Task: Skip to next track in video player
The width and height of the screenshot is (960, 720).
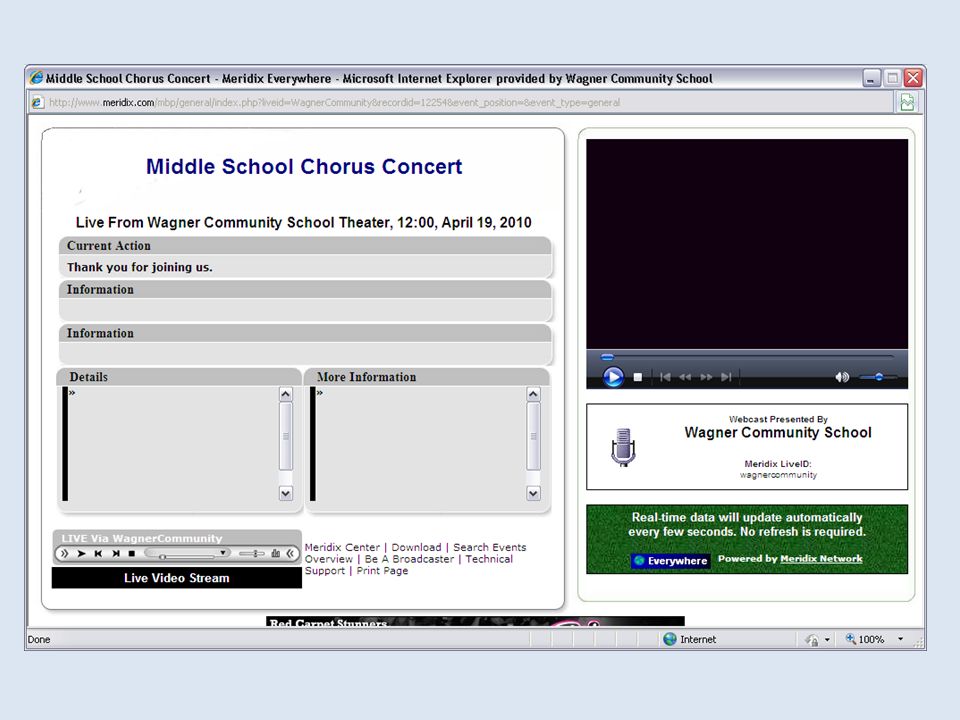Action: [726, 377]
